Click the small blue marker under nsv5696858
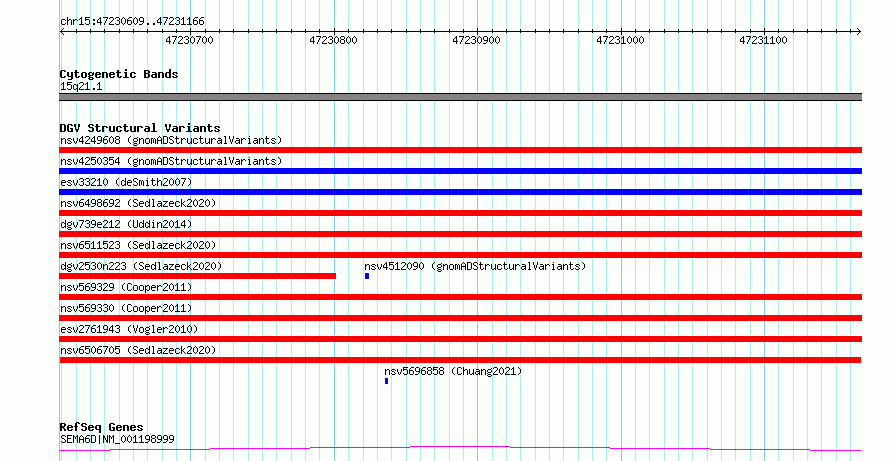 tap(387, 381)
